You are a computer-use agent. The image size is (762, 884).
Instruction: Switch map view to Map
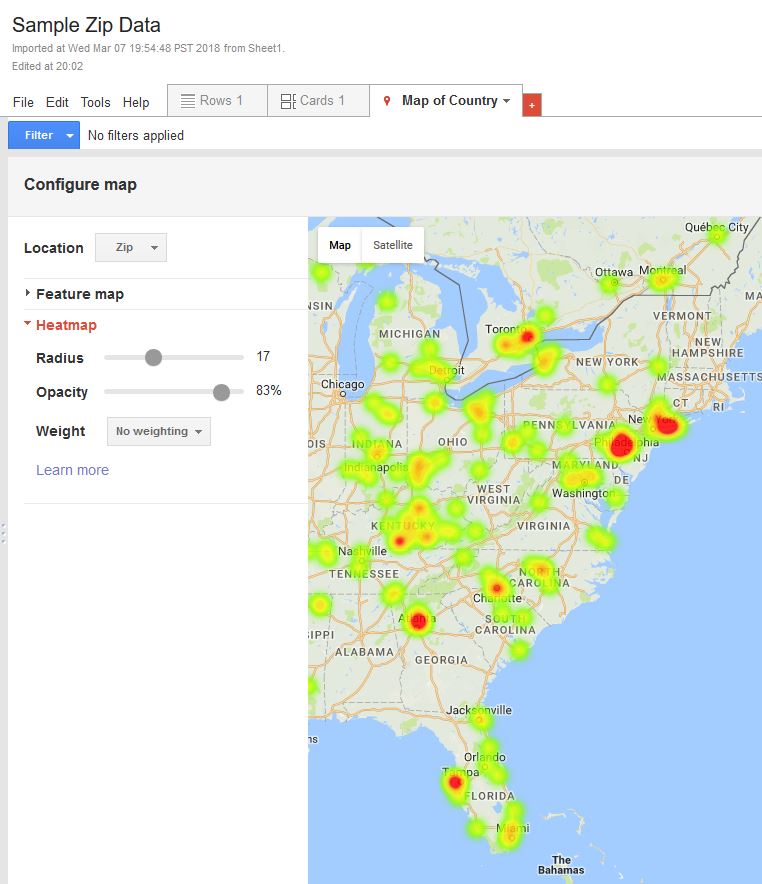[x=340, y=245]
